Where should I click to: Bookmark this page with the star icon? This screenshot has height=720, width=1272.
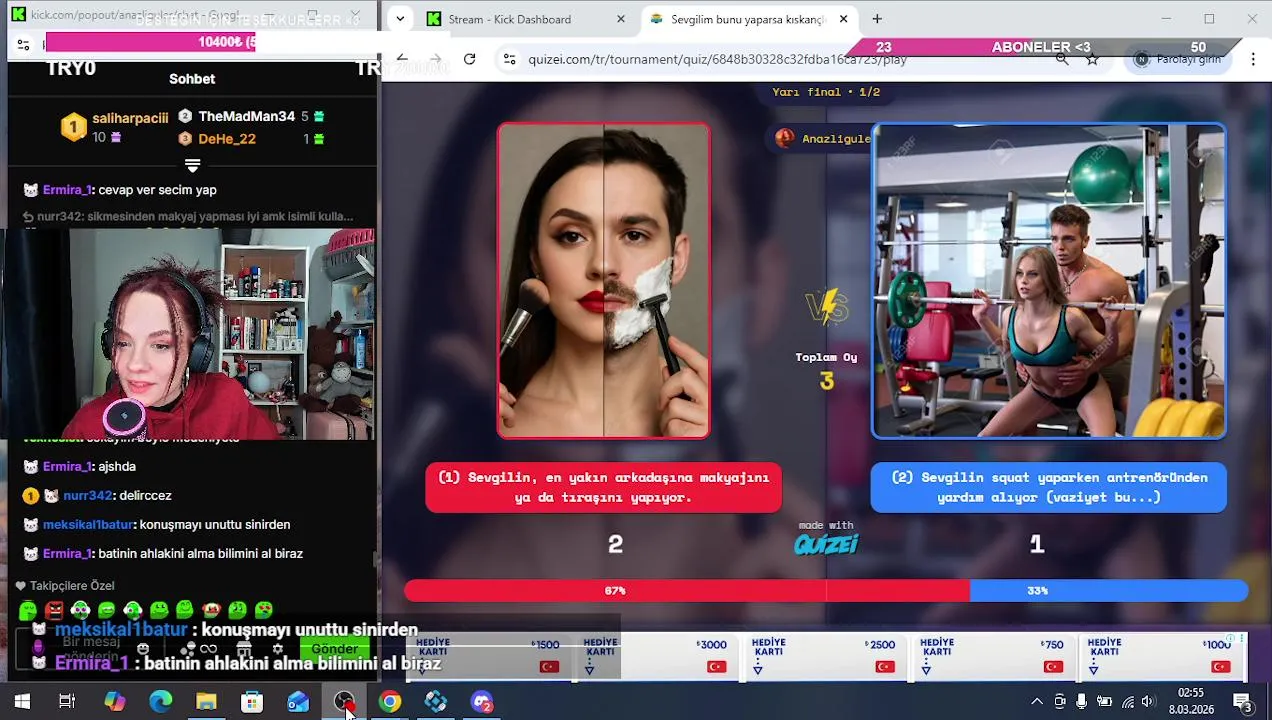[1092, 59]
